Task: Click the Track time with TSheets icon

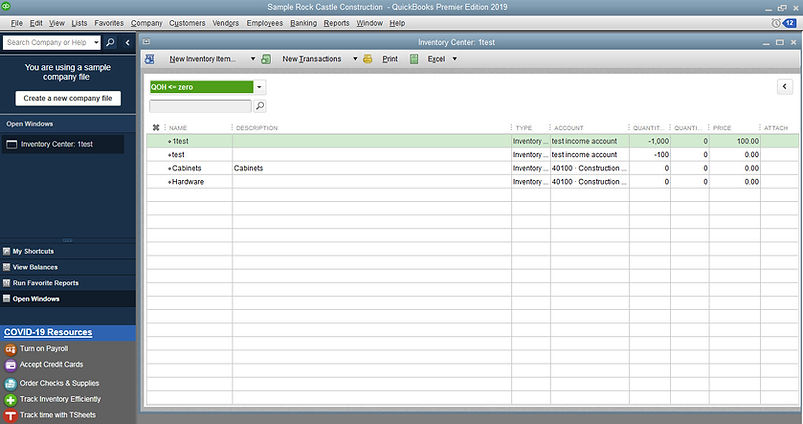Action: pyautogui.click(x=10, y=415)
